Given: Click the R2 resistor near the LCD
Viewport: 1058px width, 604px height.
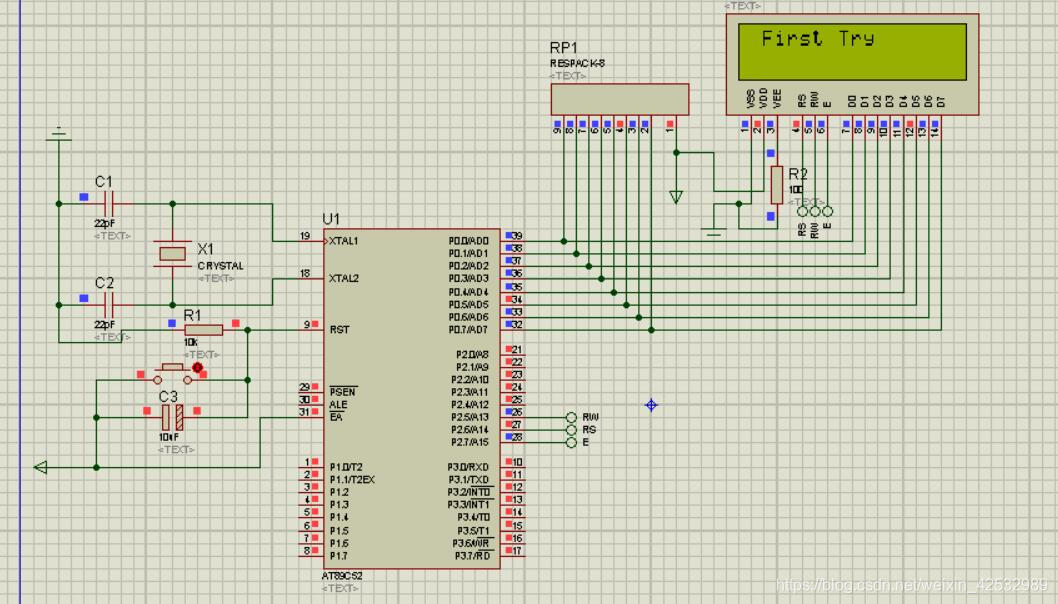Looking at the screenshot, I should 776,183.
